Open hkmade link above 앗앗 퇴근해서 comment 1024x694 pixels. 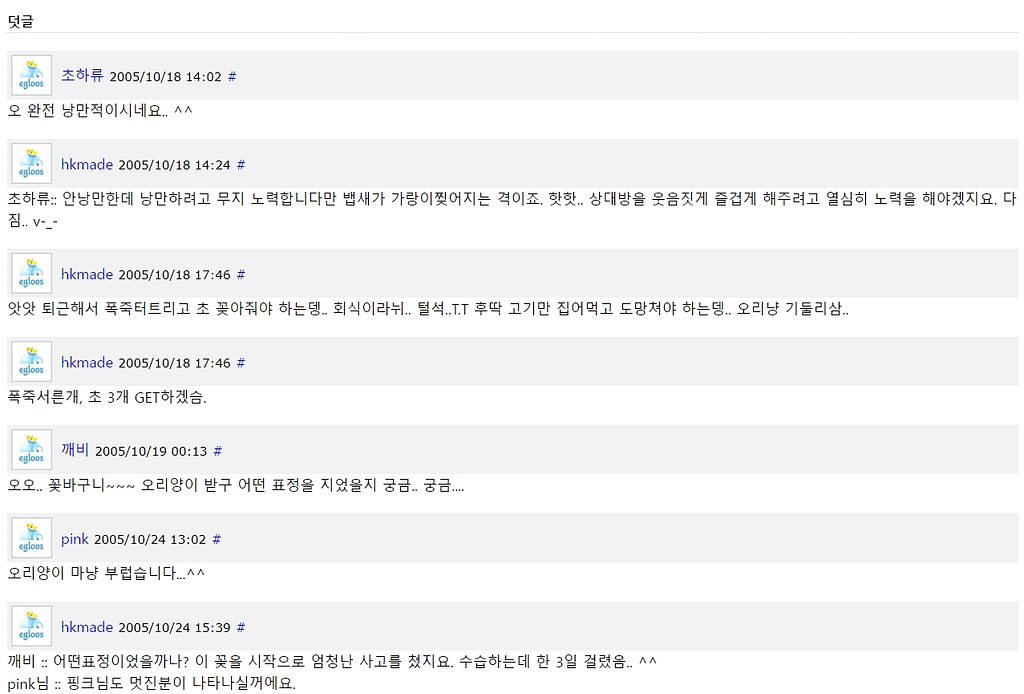click(87, 274)
